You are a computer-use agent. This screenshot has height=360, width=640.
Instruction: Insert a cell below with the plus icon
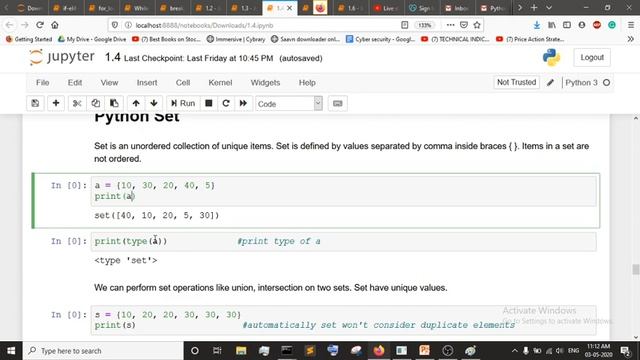point(56,103)
